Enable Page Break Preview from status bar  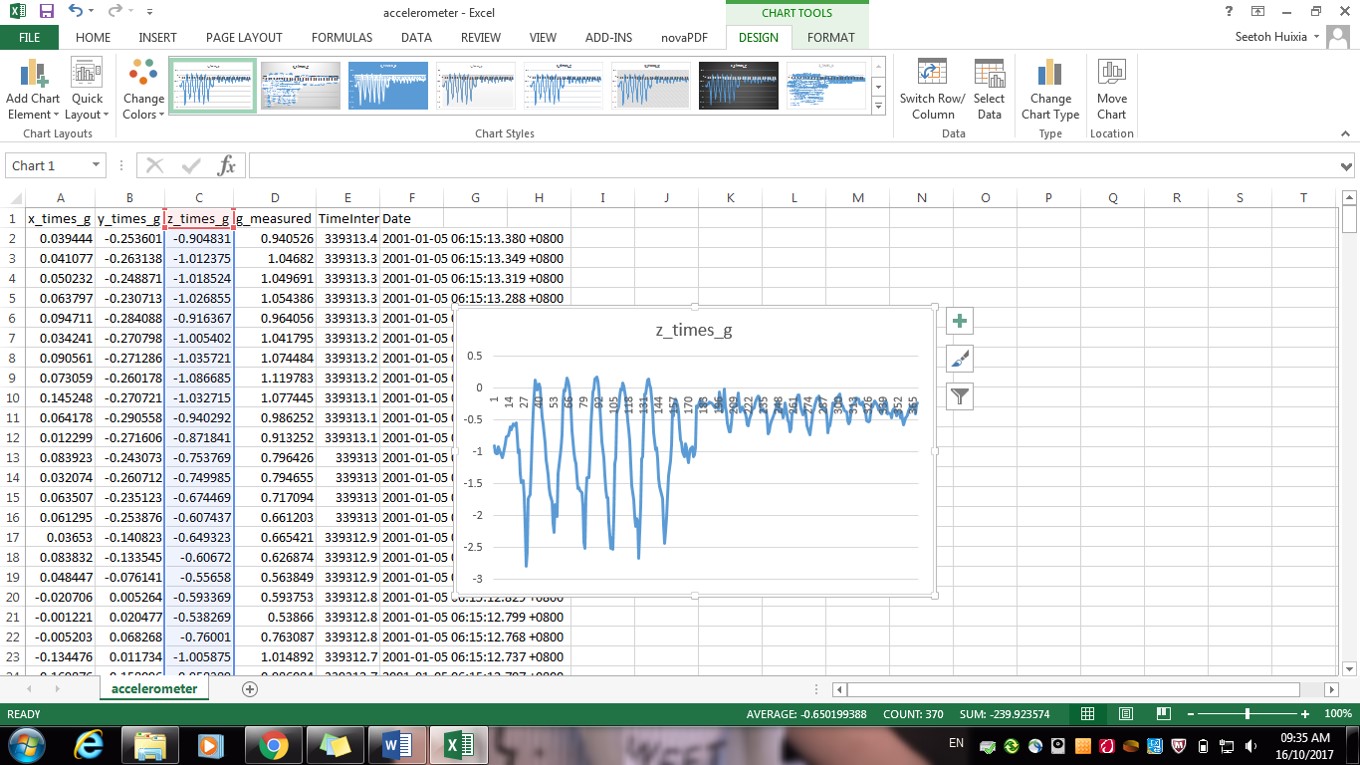coord(1163,713)
